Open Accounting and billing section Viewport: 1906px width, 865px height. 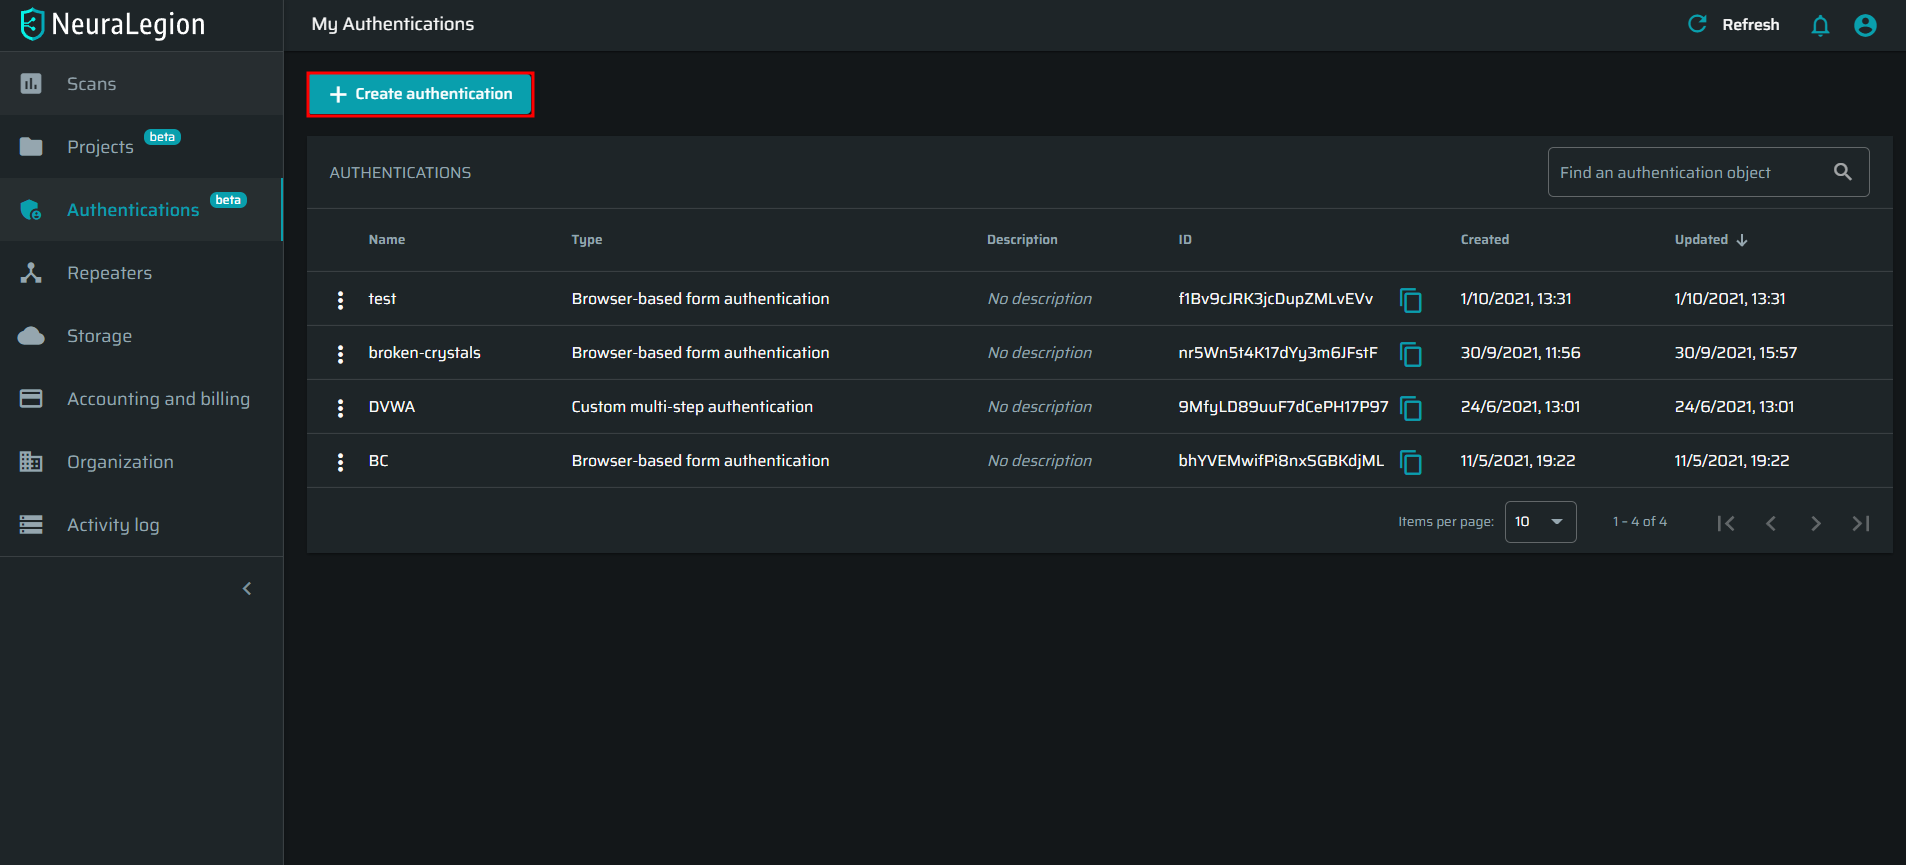141,399
